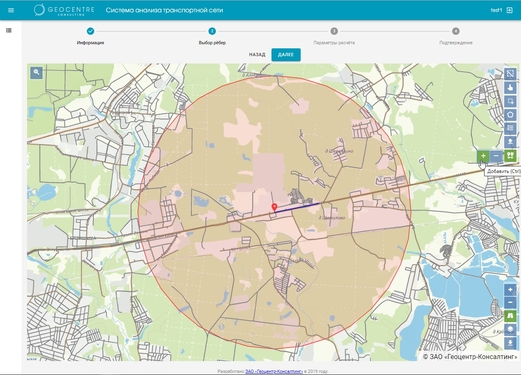Click the © ЗАО «Геоцентр-Консалтинг» map attribution

tap(470, 357)
